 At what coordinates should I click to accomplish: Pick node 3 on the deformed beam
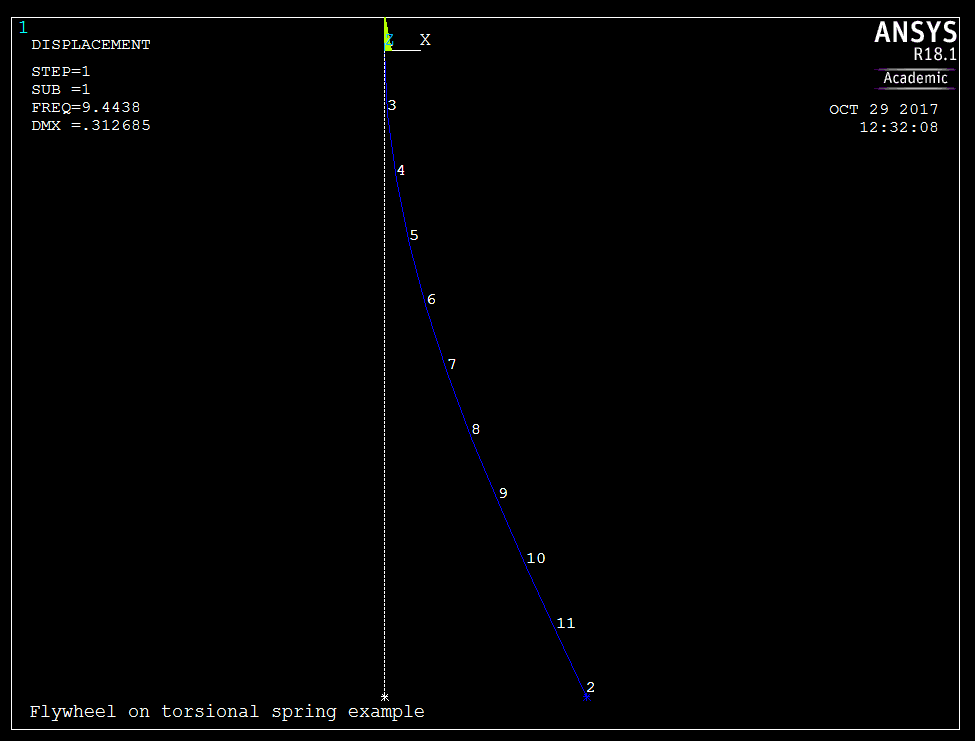(x=391, y=106)
